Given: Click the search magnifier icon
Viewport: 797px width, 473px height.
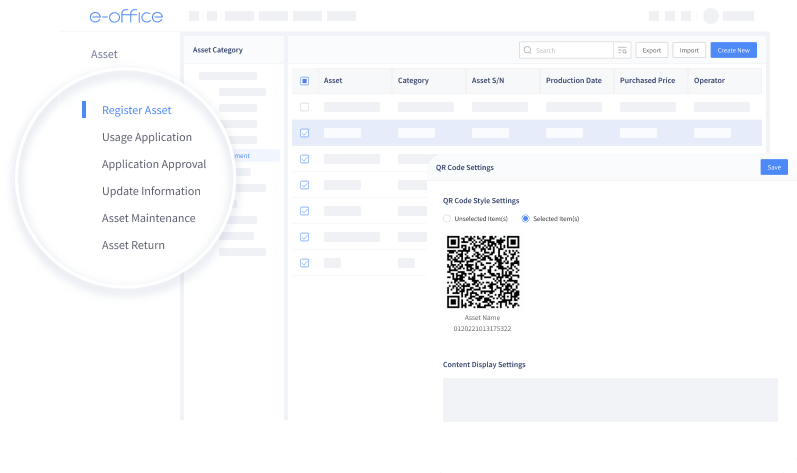Looking at the screenshot, I should 528,50.
